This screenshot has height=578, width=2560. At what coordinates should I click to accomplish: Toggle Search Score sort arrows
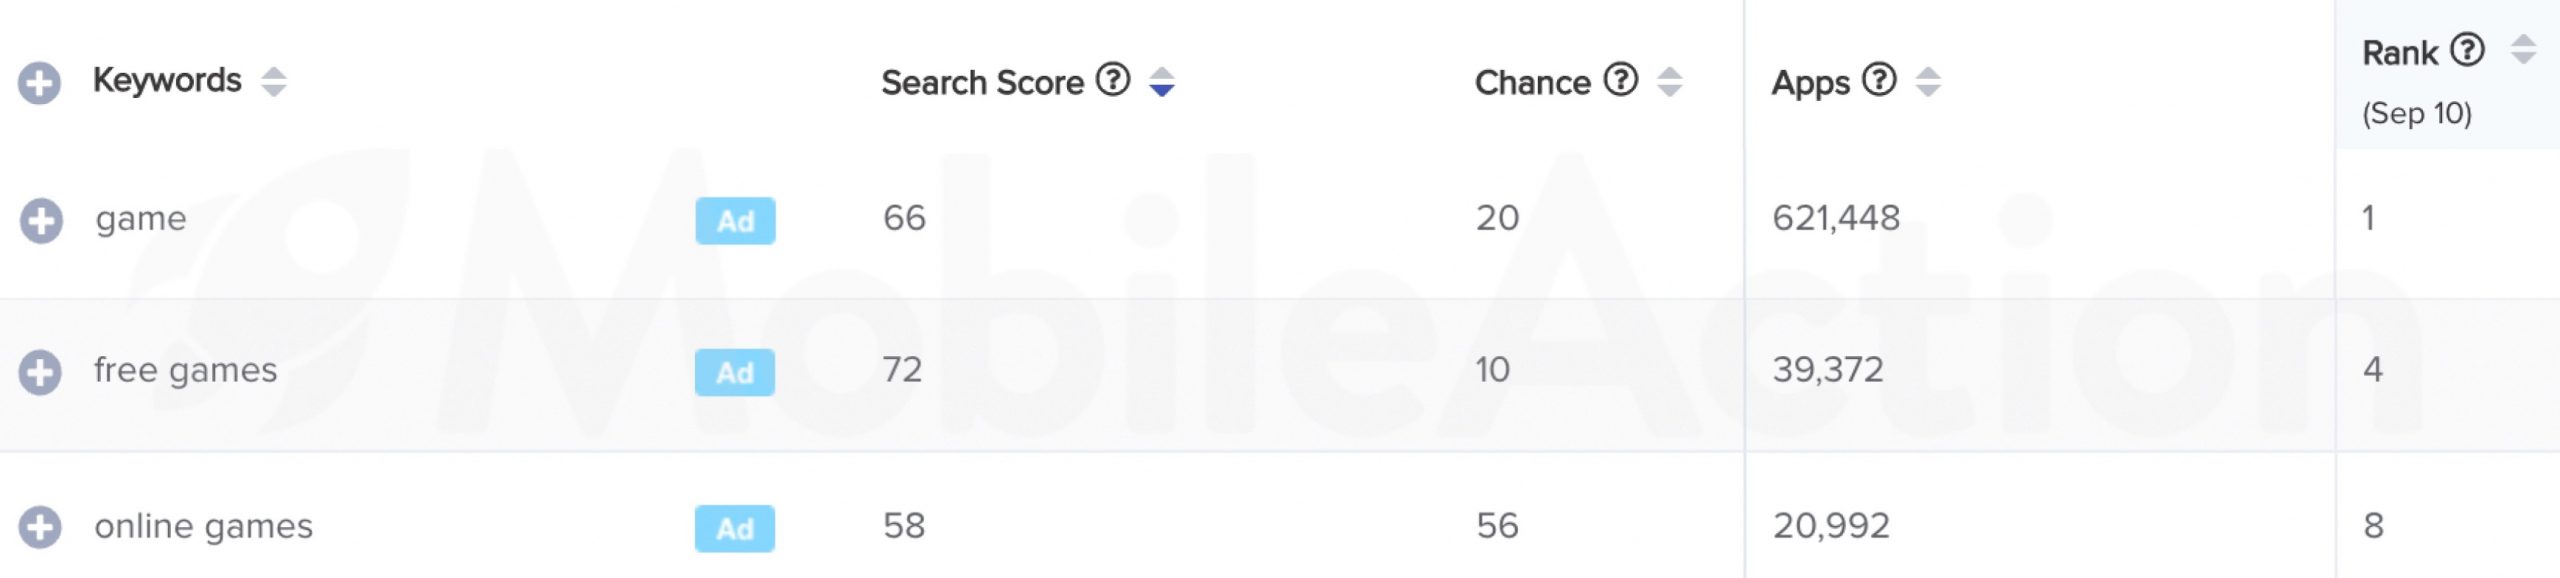pyautogui.click(x=1162, y=81)
